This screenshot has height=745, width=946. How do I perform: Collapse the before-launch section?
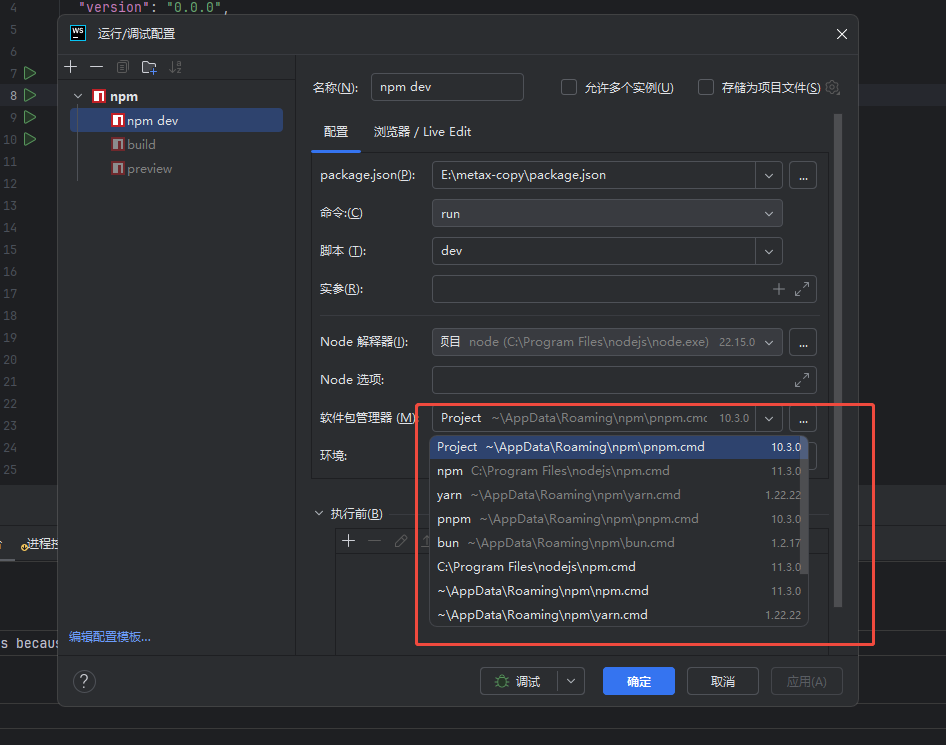319,513
